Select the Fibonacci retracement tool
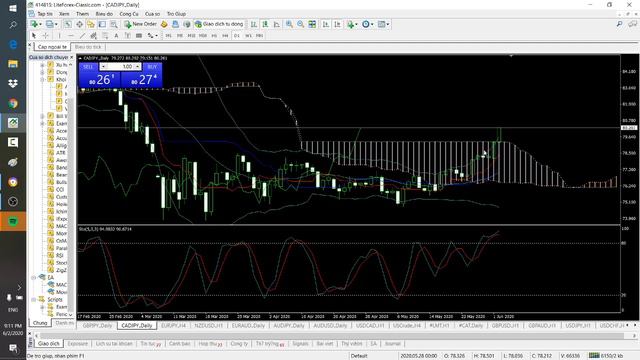The image size is (640, 360). coord(105,36)
